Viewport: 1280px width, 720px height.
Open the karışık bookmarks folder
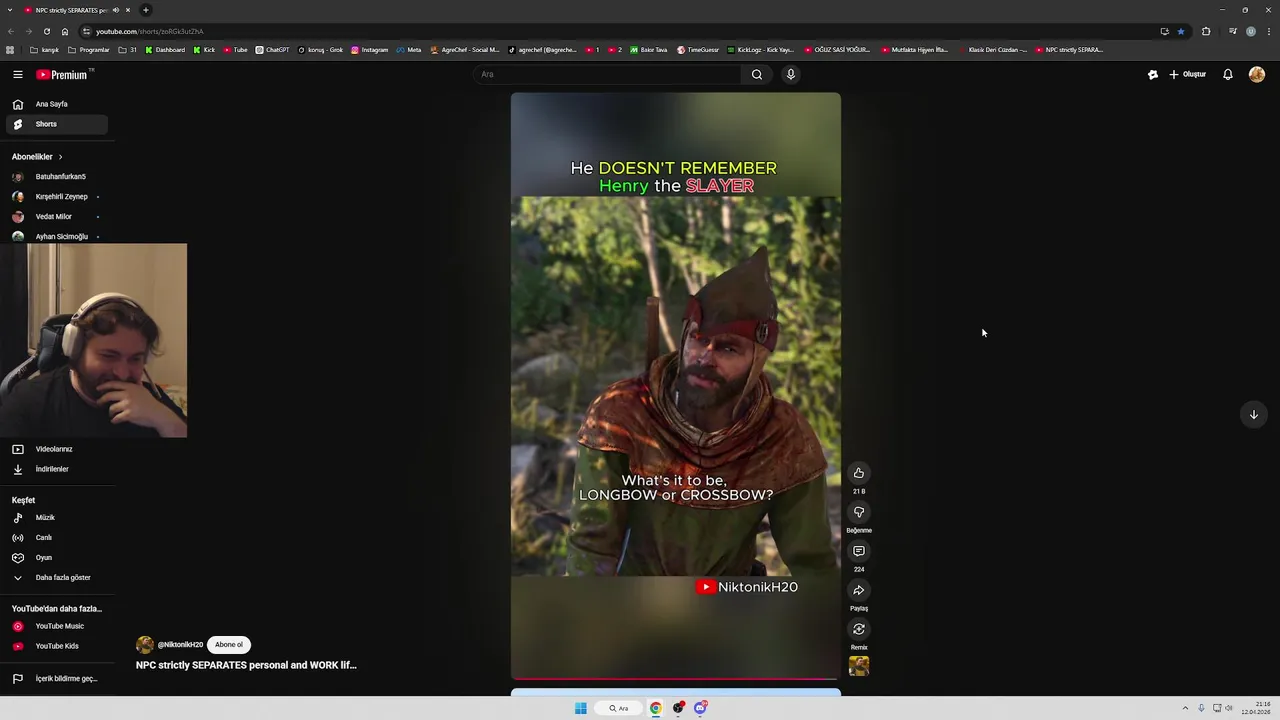point(44,50)
